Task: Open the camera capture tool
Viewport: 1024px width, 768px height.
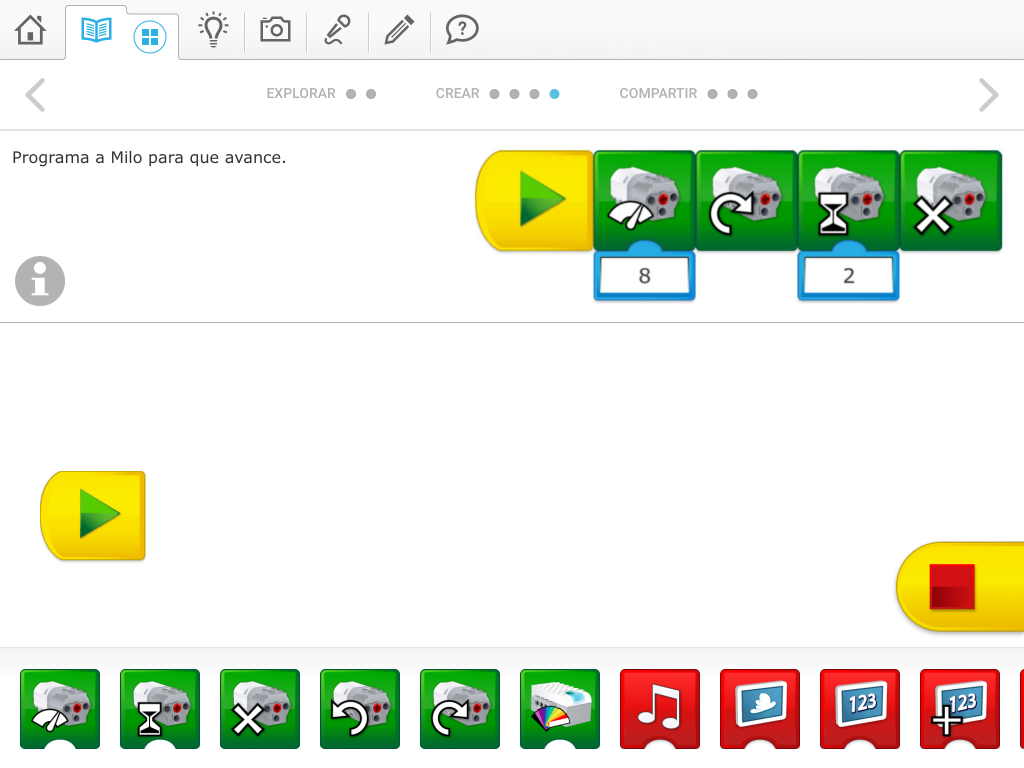Action: (x=275, y=31)
